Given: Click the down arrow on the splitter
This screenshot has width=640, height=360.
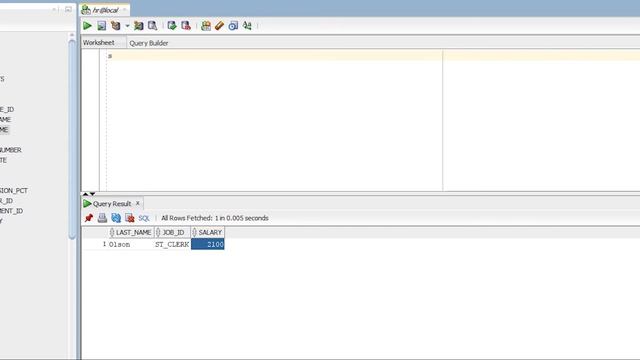Looking at the screenshot, I should (x=93, y=194).
